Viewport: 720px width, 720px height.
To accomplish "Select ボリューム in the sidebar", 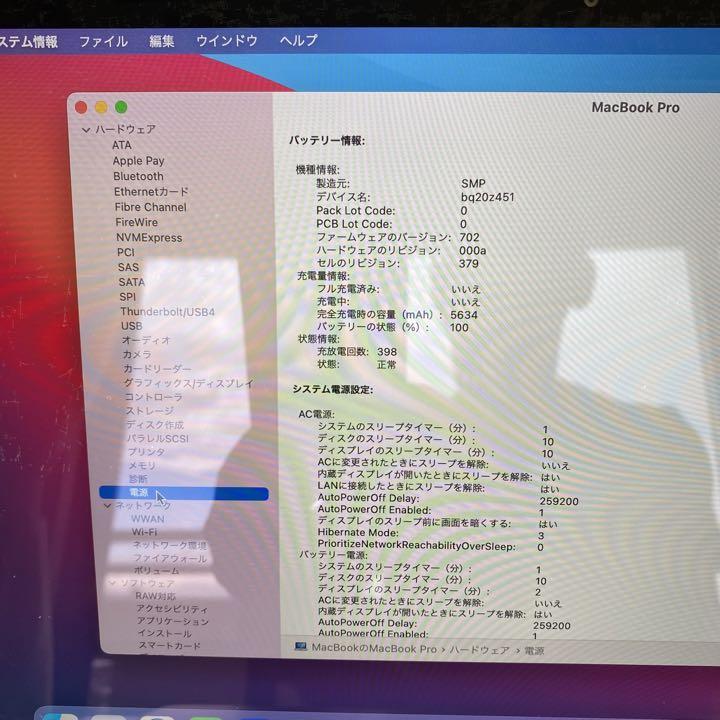I will point(157,571).
